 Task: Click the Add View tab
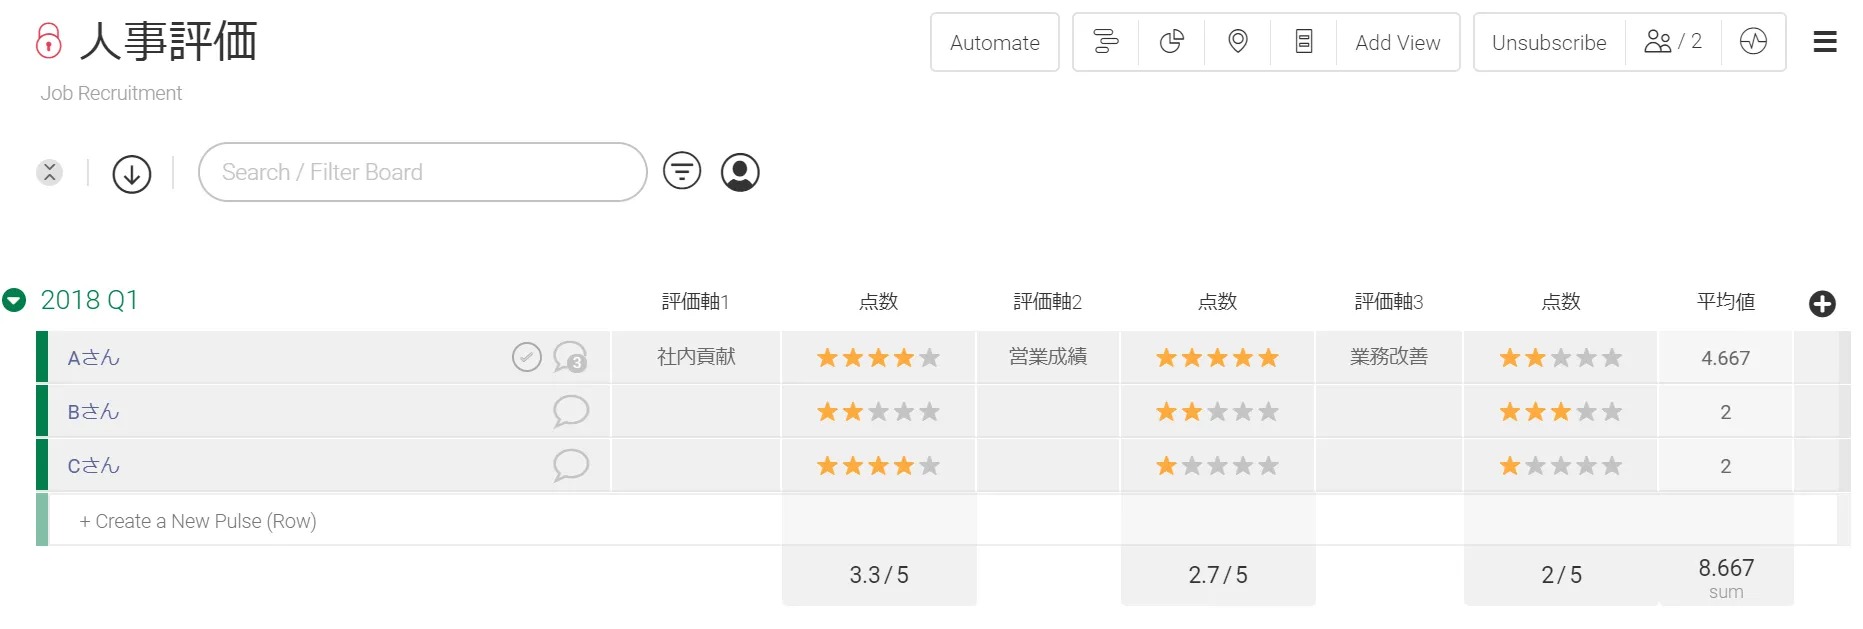1397,42
